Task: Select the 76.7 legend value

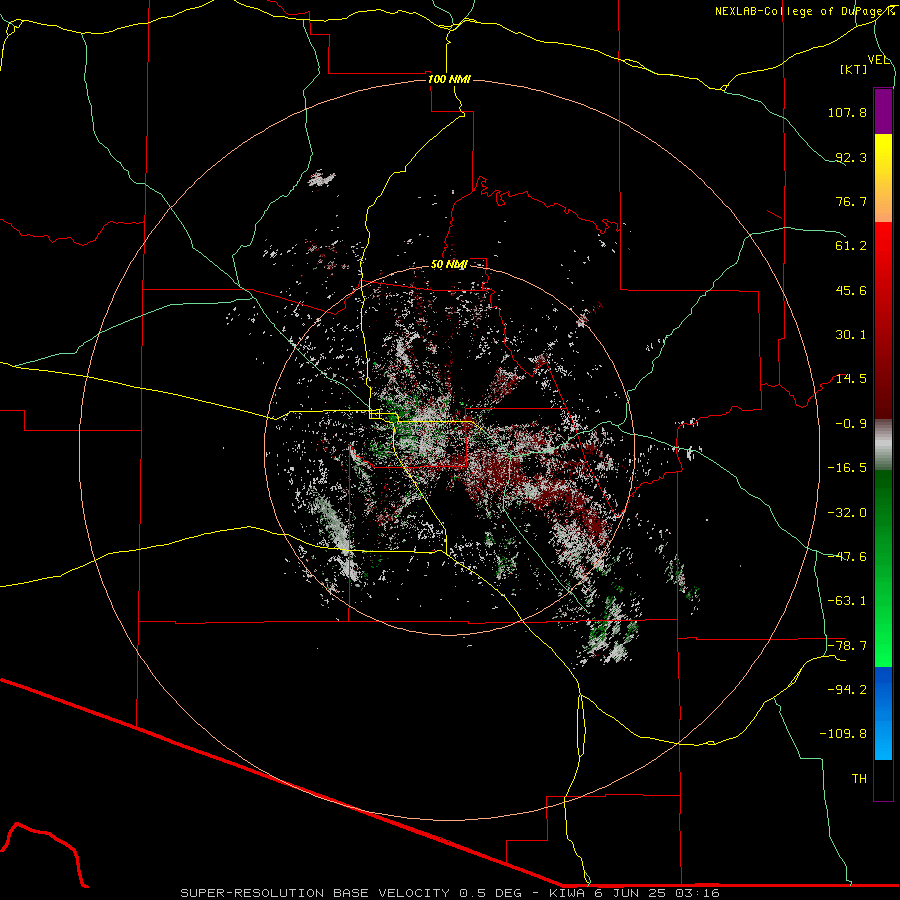Action: [x=851, y=201]
